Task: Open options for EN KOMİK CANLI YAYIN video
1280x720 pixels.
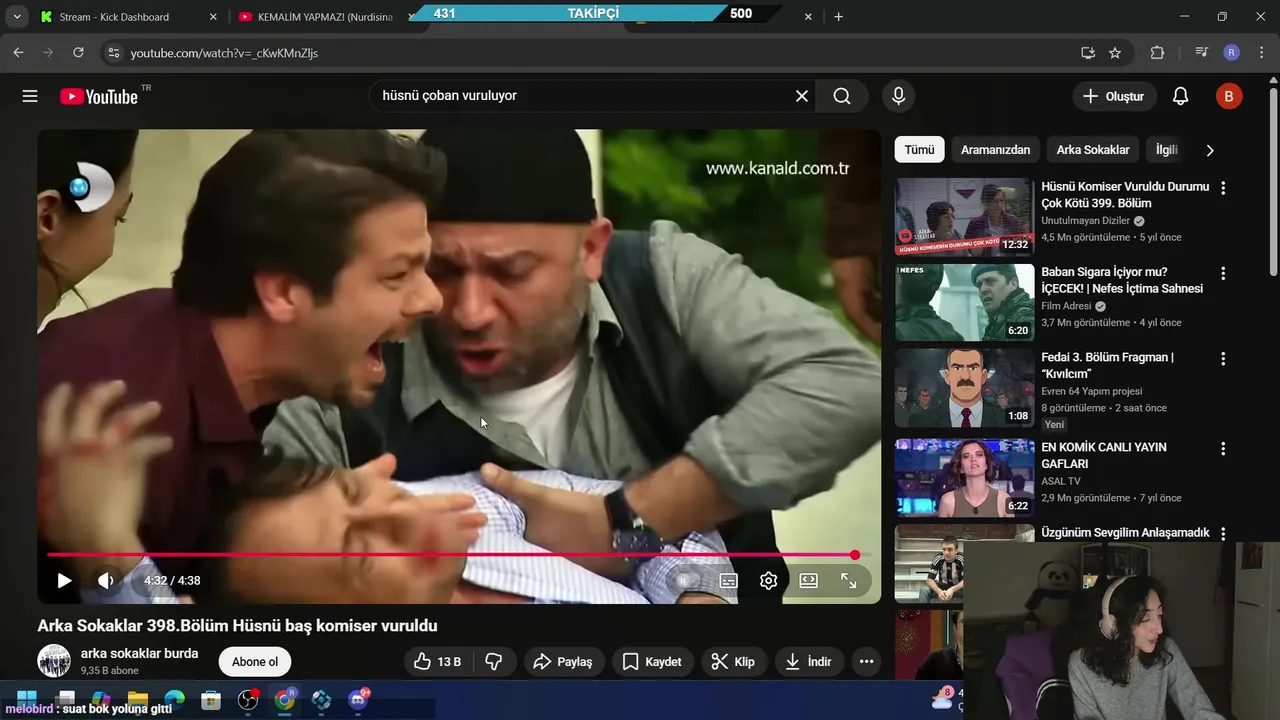Action: (x=1223, y=449)
